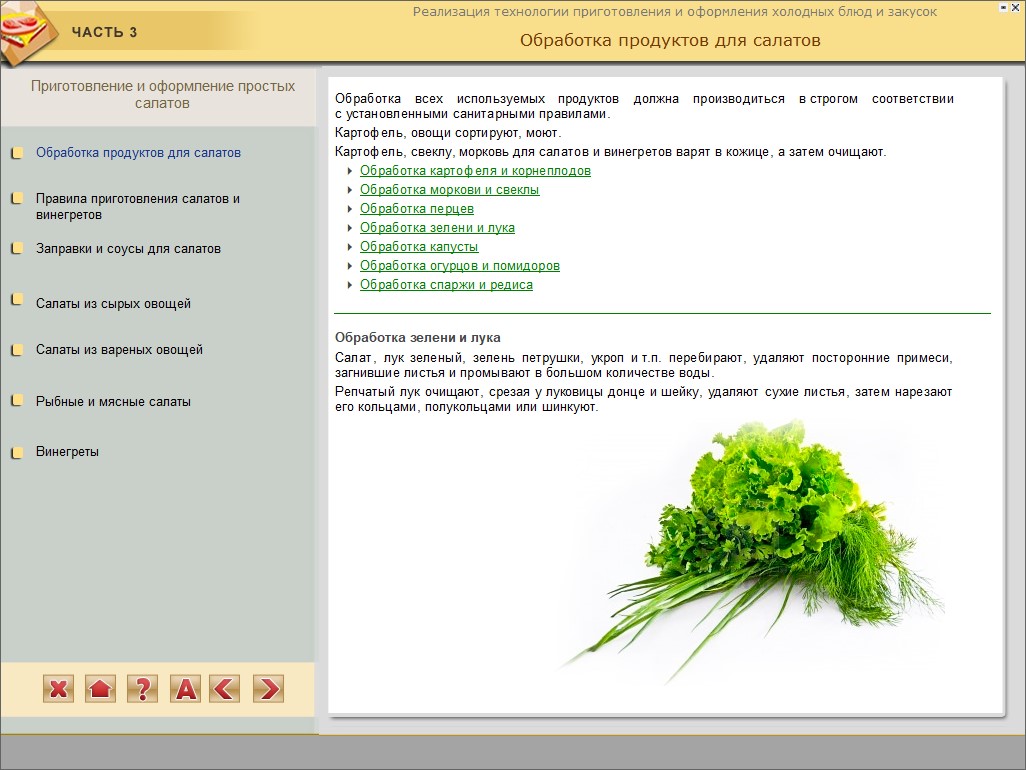Expand arrow beside 'Обработка капусты'
Screen dimensions: 1026x770
[x=350, y=247]
